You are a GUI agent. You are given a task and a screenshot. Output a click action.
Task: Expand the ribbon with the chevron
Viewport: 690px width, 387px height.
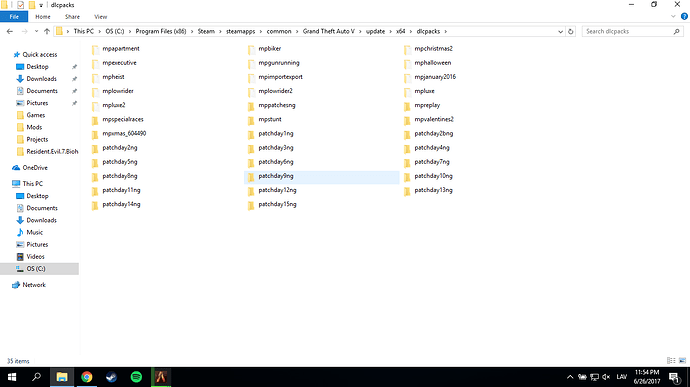(673, 17)
